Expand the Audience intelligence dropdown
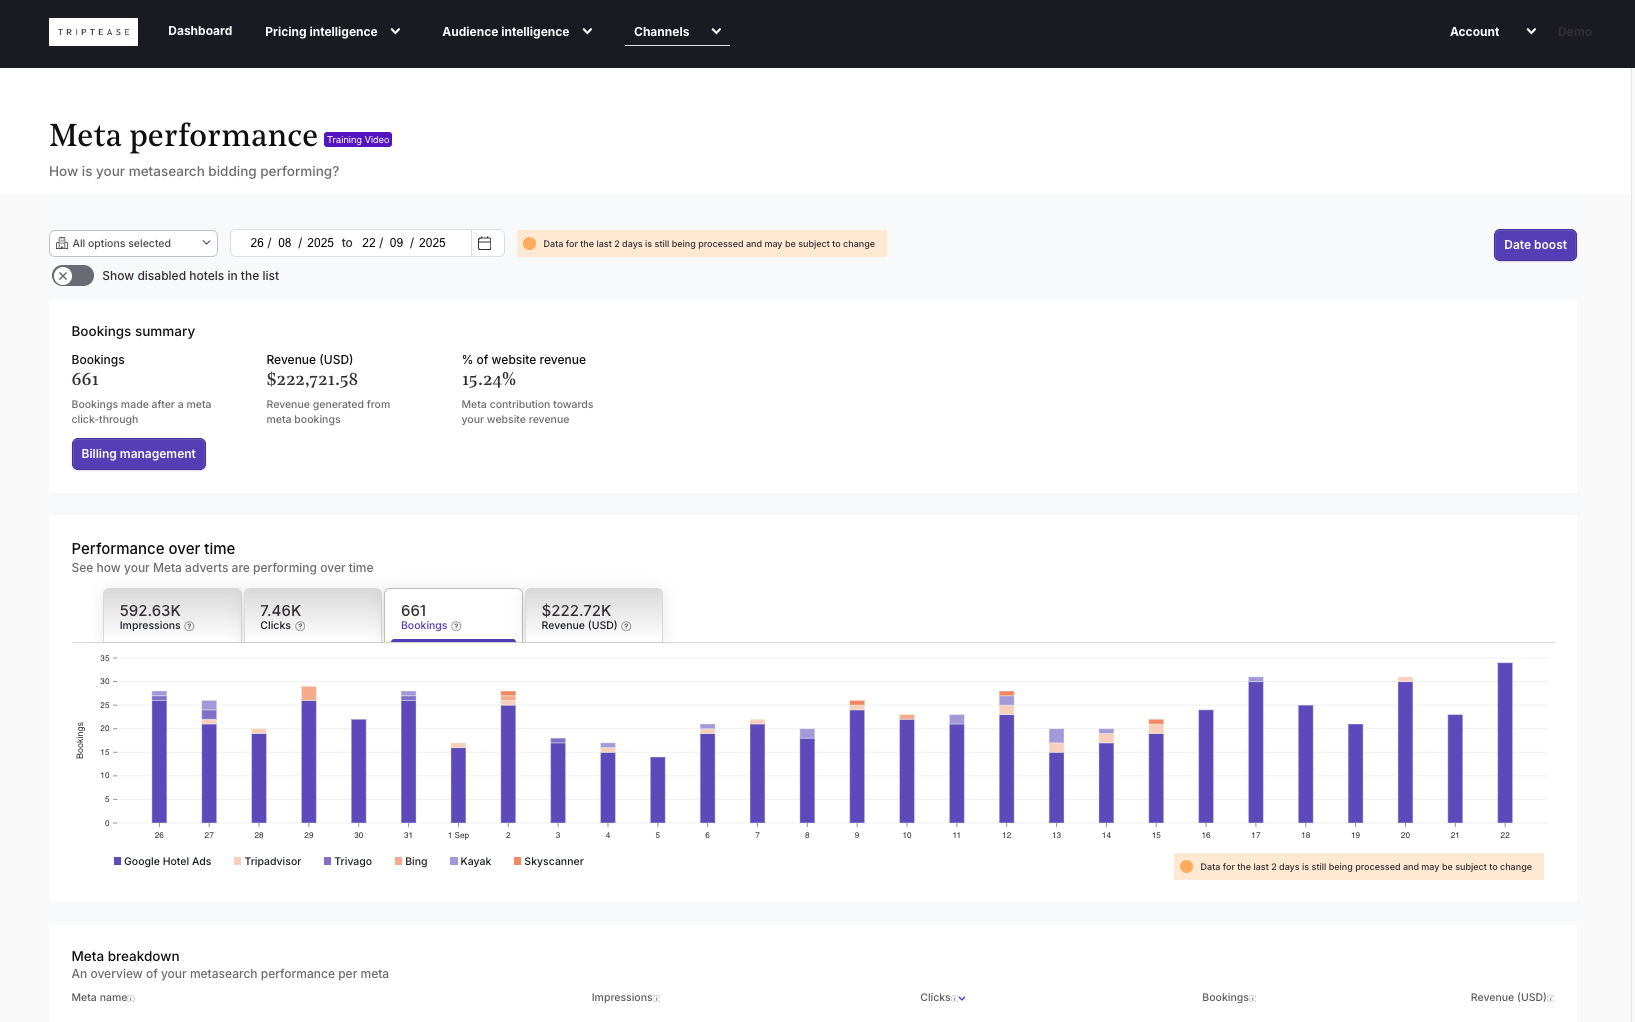The height and width of the screenshot is (1022, 1635). coord(517,32)
